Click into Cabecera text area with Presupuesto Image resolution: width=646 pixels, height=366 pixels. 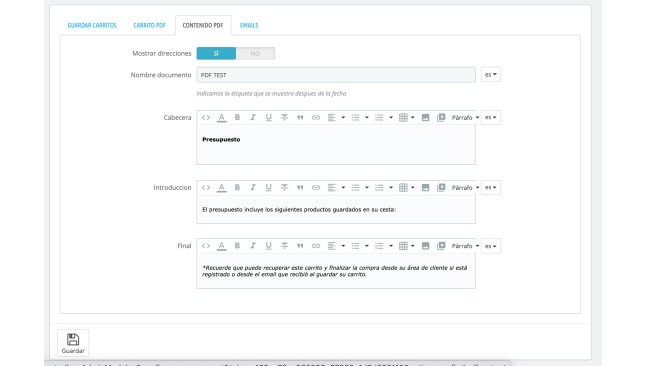(x=336, y=144)
